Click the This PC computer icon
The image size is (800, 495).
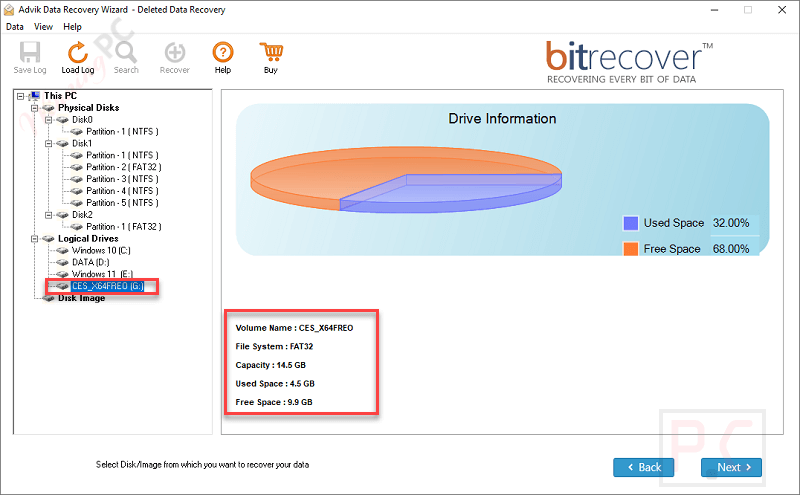[x=35, y=96]
